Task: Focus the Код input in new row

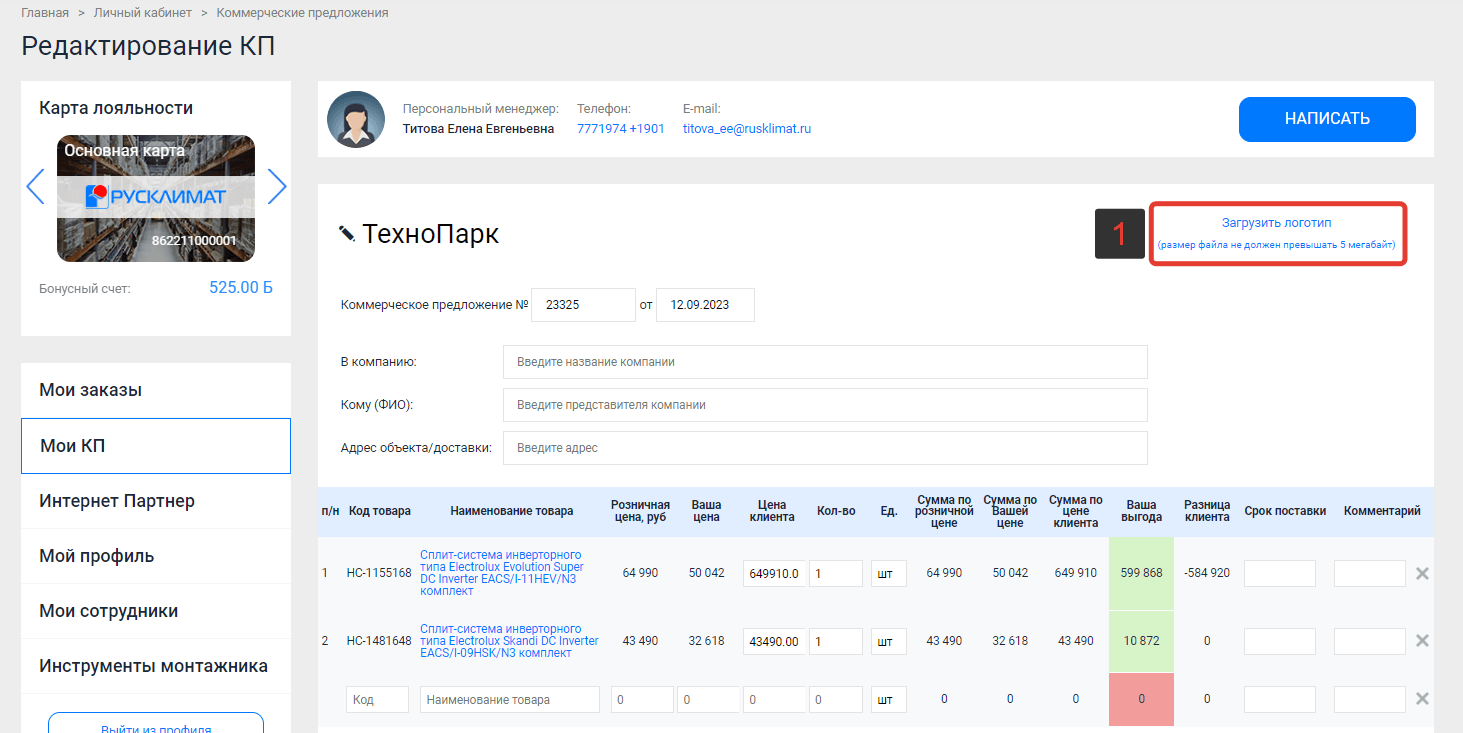Action: point(378,700)
